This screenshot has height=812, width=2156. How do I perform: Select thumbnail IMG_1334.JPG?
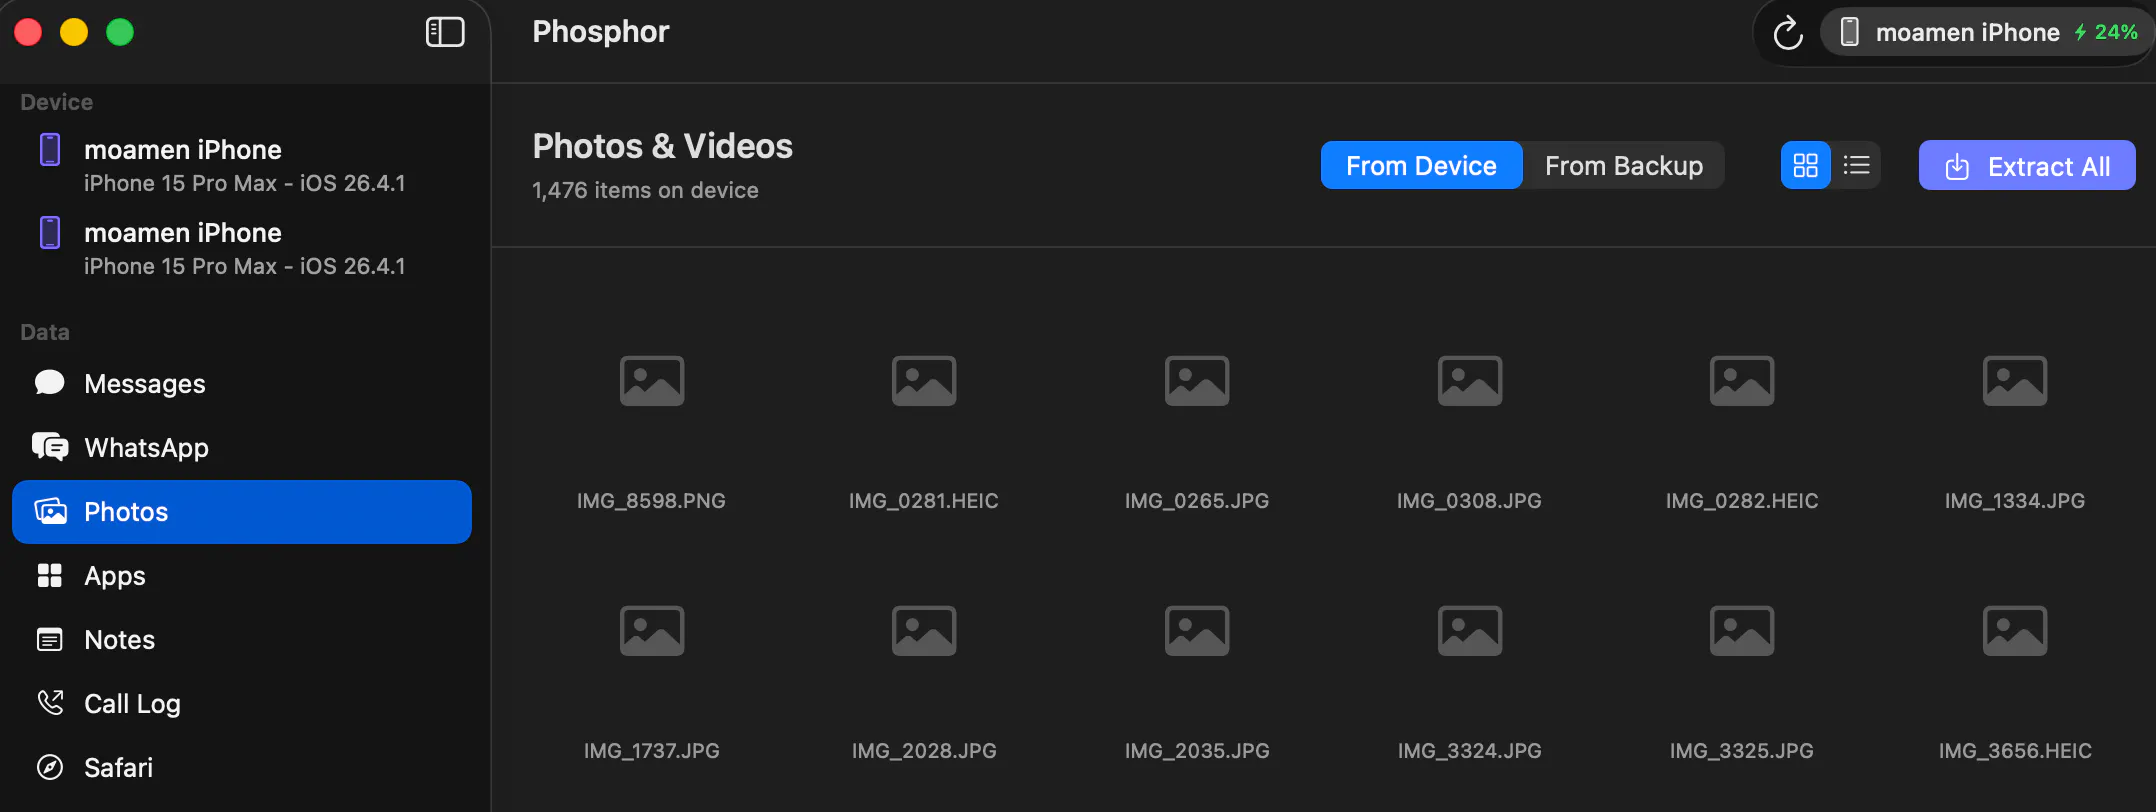(x=2015, y=381)
